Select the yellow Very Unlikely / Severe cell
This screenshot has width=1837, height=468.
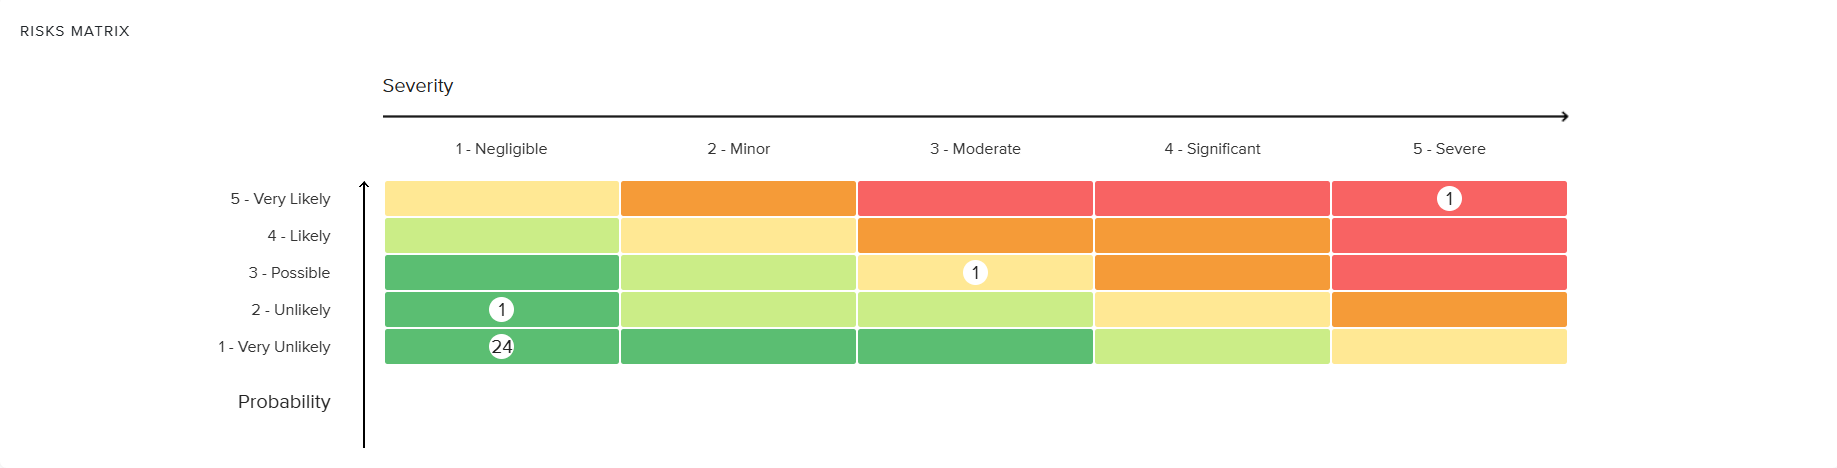(x=1449, y=347)
